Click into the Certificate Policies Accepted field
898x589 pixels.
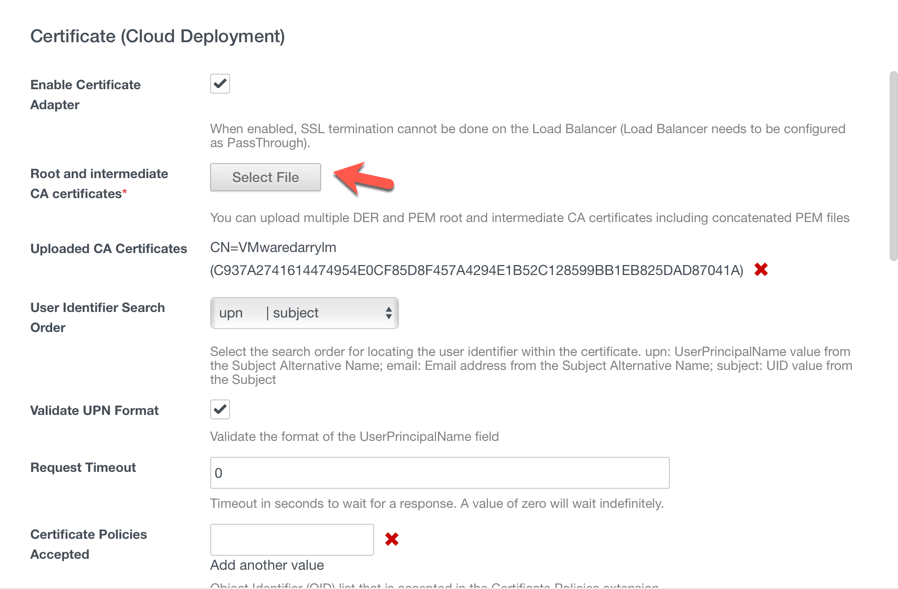[291, 540]
